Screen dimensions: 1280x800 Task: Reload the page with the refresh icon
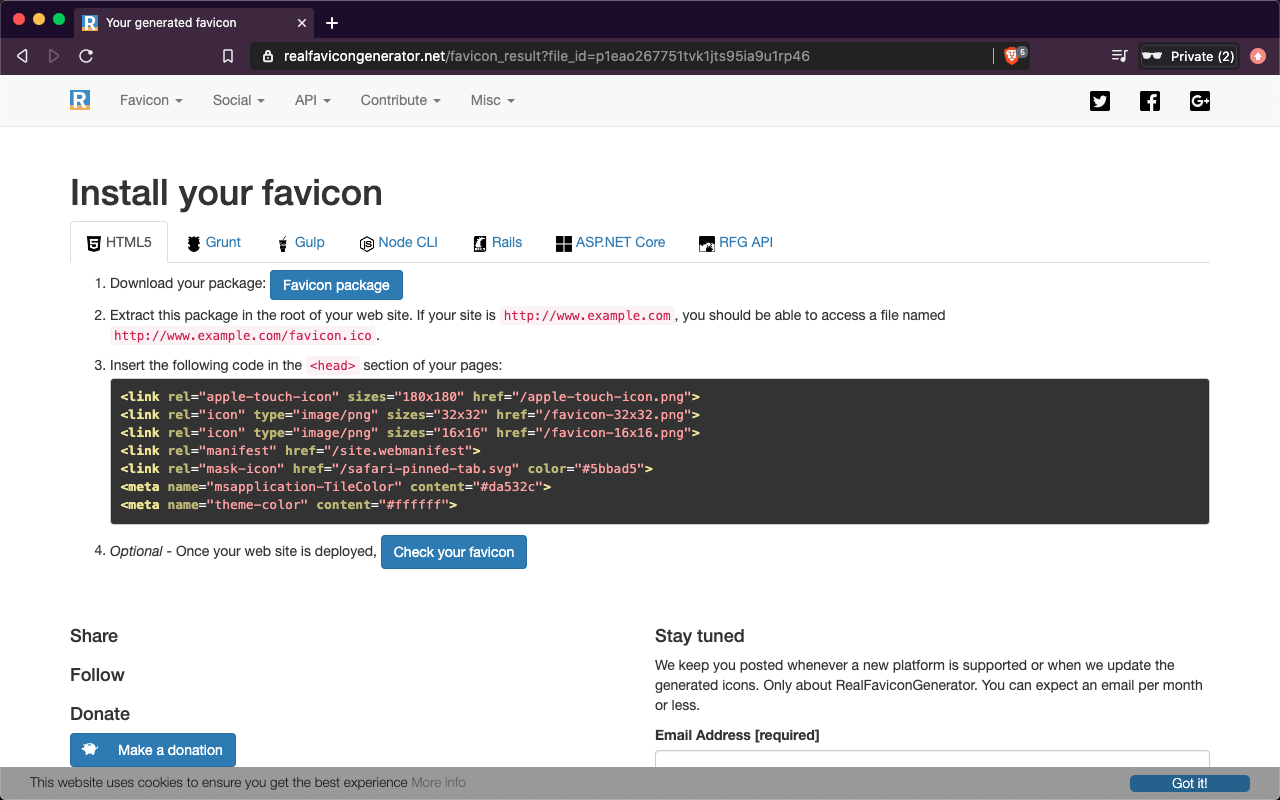point(86,56)
